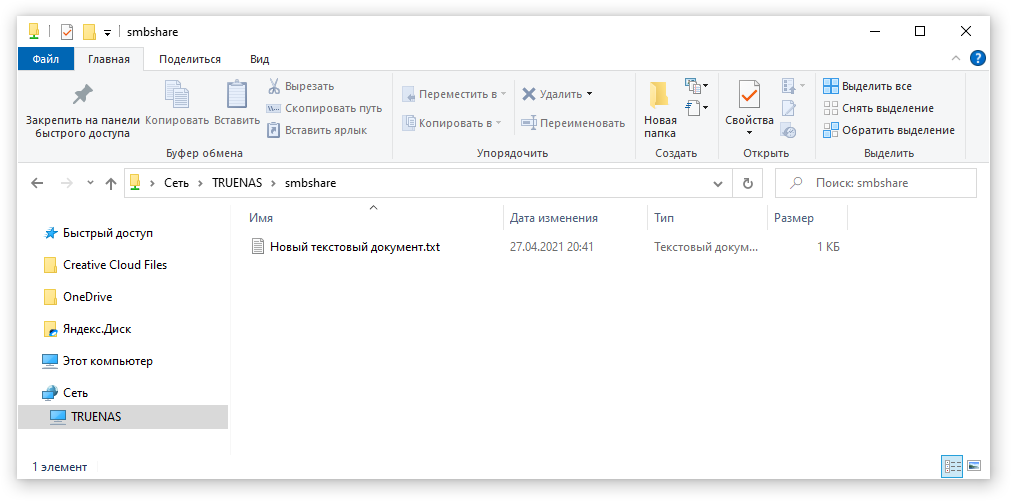Click 1 КБ size cell
The image size is (1011, 501).
[829, 247]
